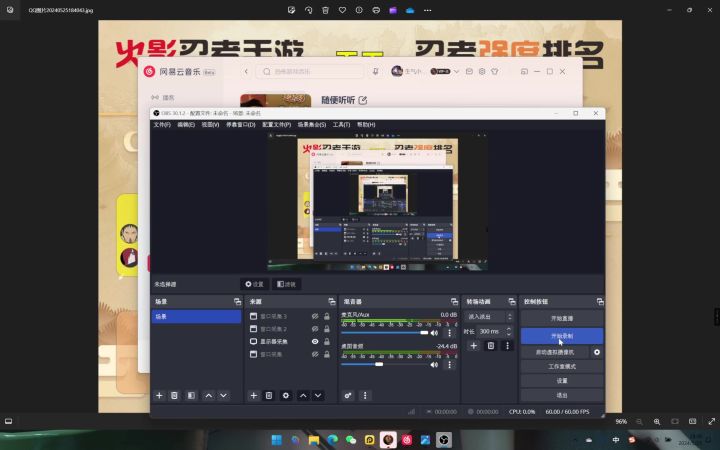This screenshot has width=720, height=450.
Task: Open the 帮助(H) menu in OBS
Action: [x=366, y=124]
